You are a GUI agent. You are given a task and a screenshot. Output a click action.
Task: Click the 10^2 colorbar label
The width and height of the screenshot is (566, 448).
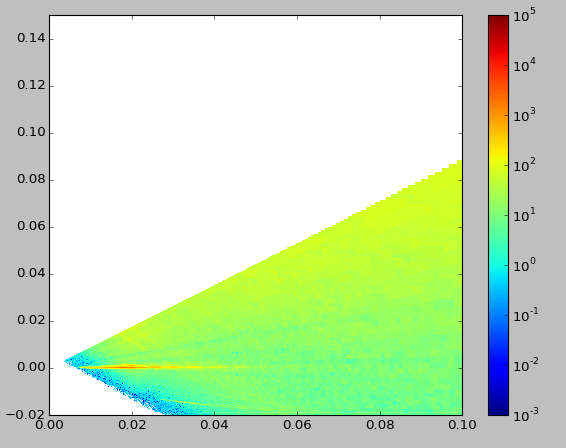pos(524,166)
